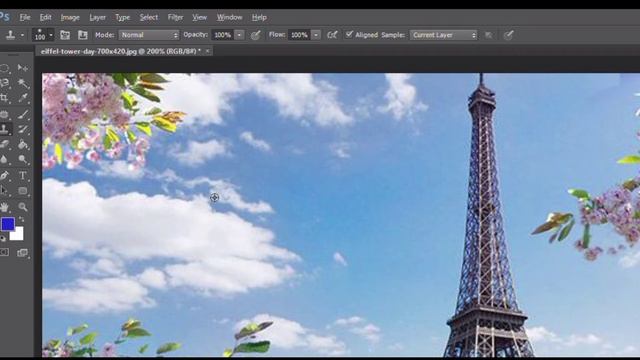Open the Window menu

229,18
